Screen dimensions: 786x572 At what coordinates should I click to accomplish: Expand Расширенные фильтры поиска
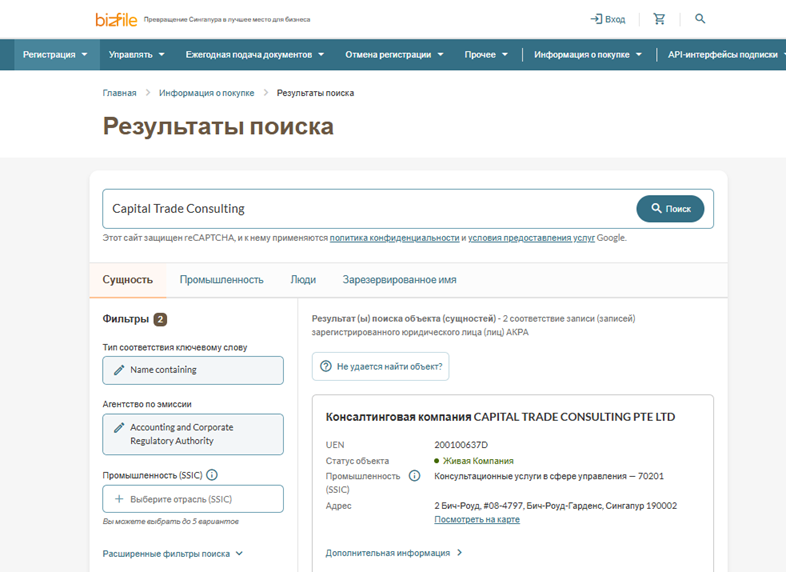(x=173, y=553)
